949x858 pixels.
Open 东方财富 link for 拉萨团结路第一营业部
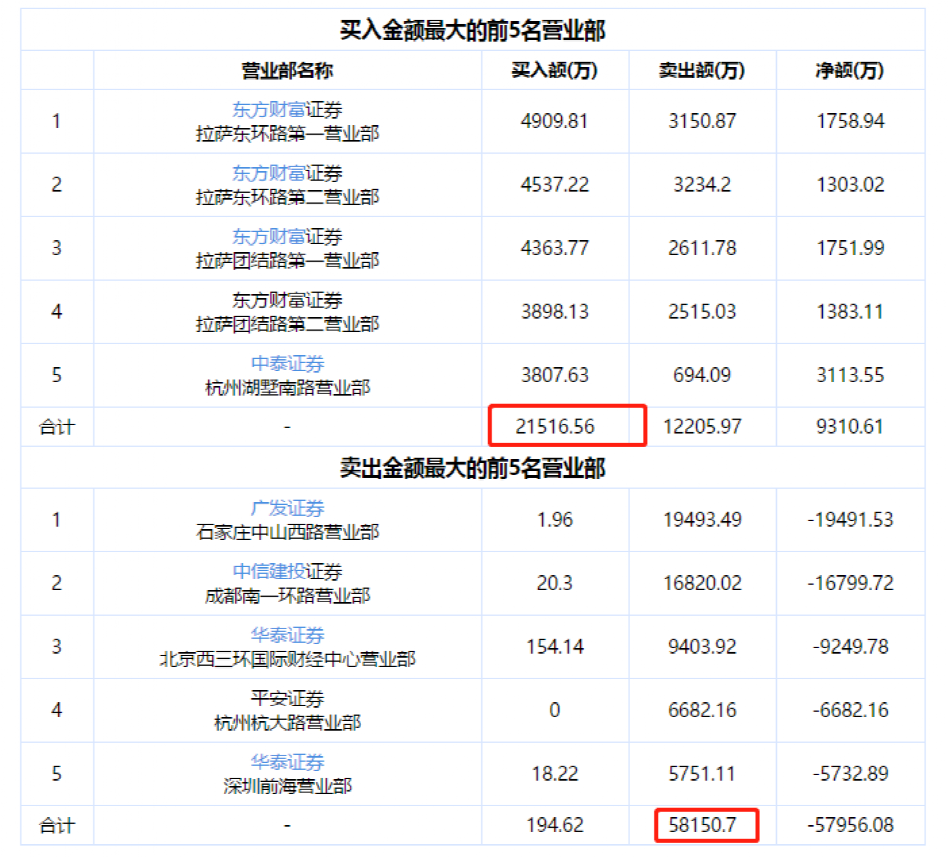click(269, 237)
